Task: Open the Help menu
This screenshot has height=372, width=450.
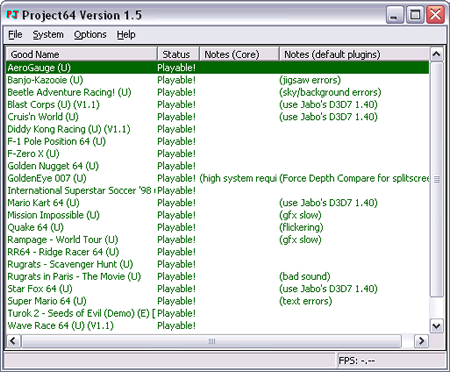Action: click(126, 35)
